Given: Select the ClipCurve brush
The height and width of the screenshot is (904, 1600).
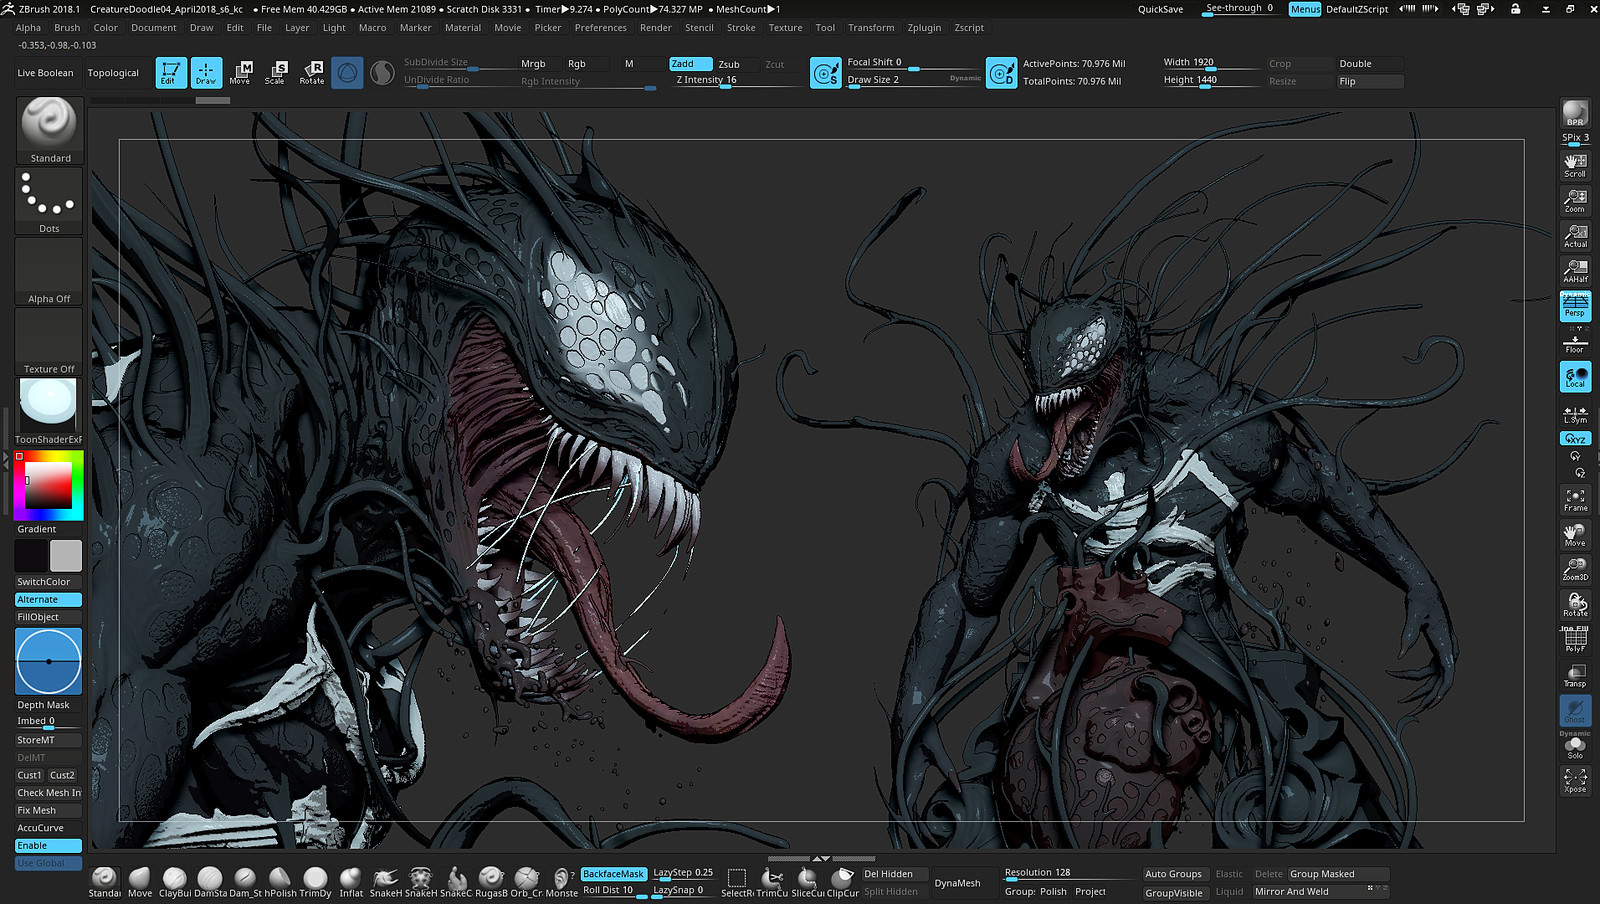Looking at the screenshot, I should tap(843, 881).
